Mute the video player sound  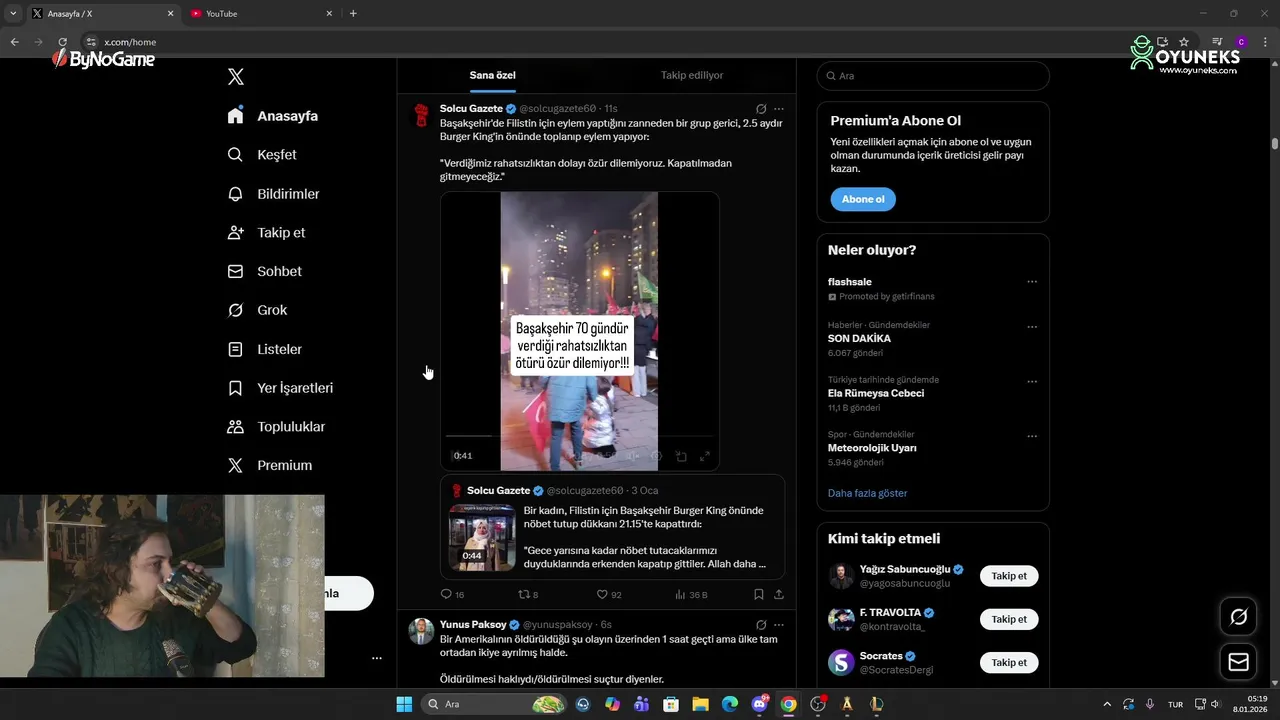pos(631,456)
